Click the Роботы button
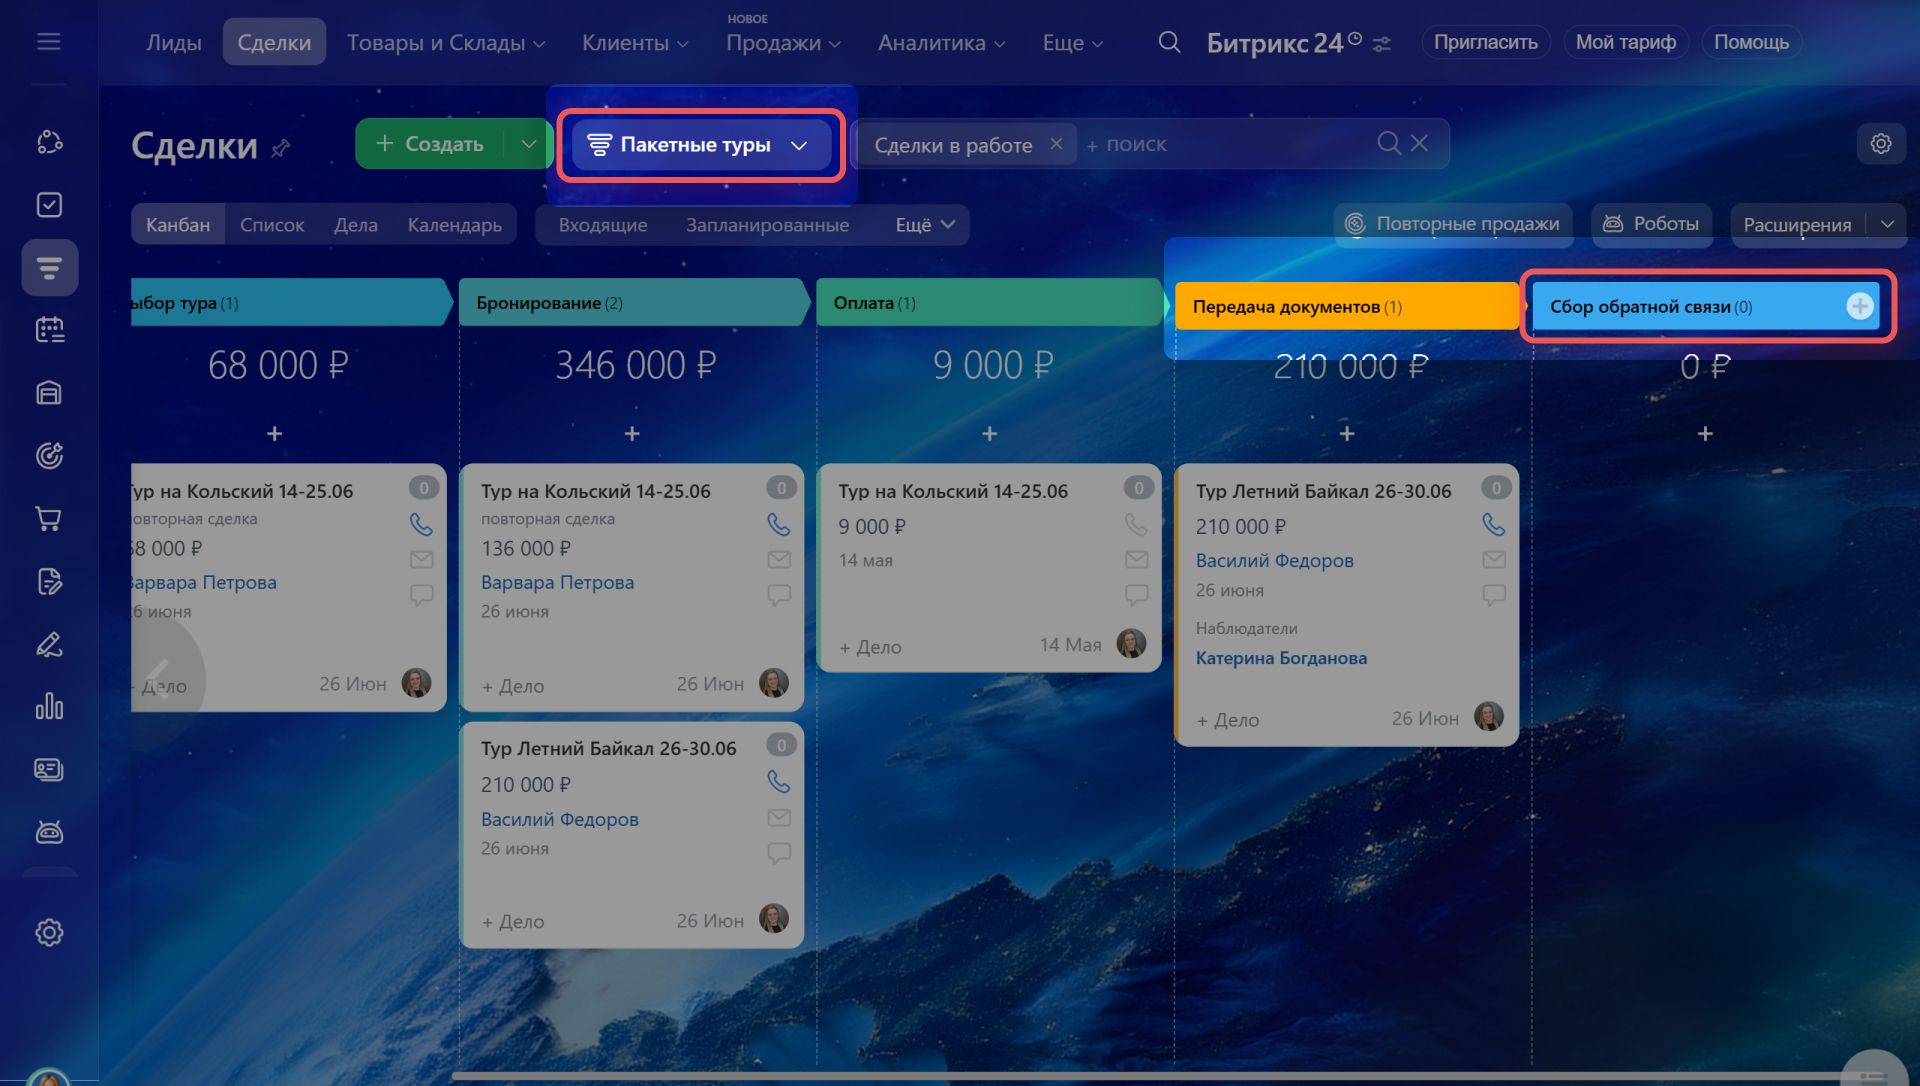The height and width of the screenshot is (1086, 1920). pyautogui.click(x=1651, y=224)
